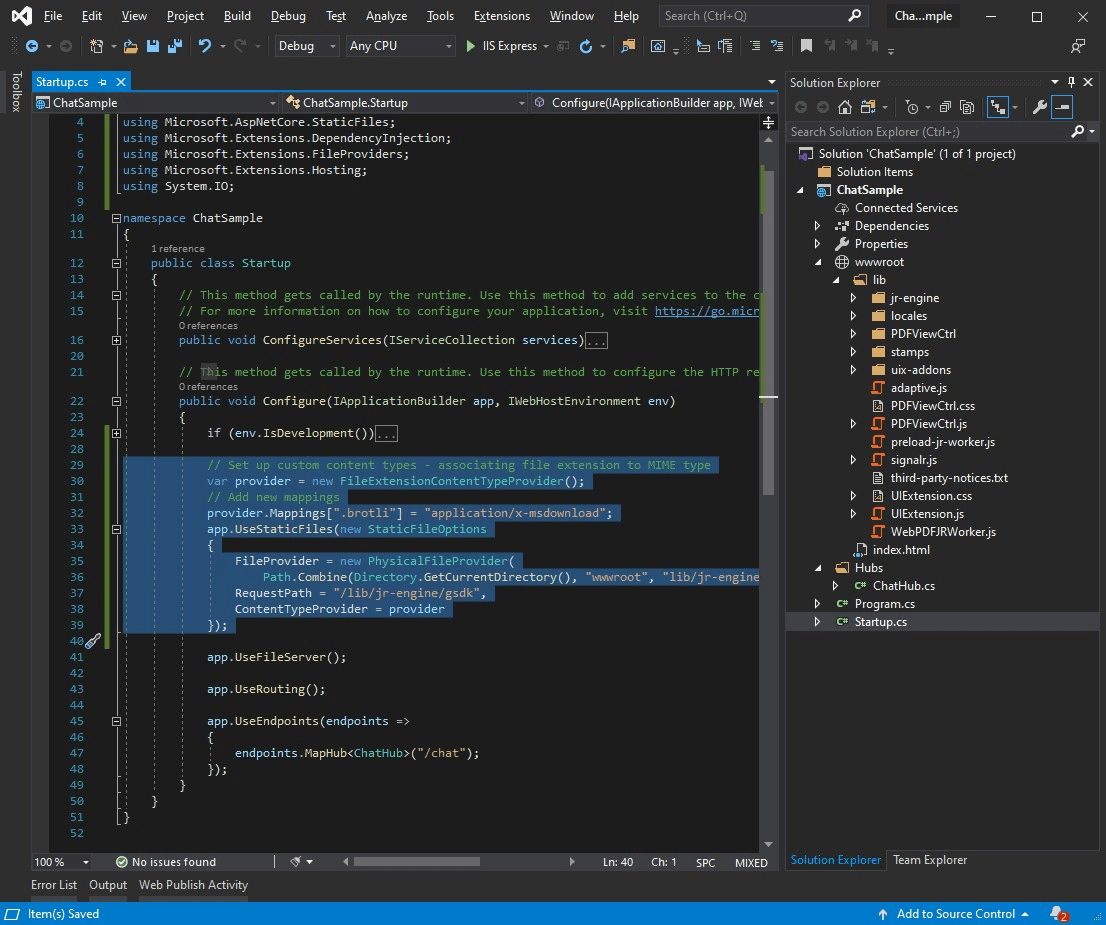Click Show All Files icon in Solution Explorer
The width and height of the screenshot is (1106, 925).
tap(967, 107)
